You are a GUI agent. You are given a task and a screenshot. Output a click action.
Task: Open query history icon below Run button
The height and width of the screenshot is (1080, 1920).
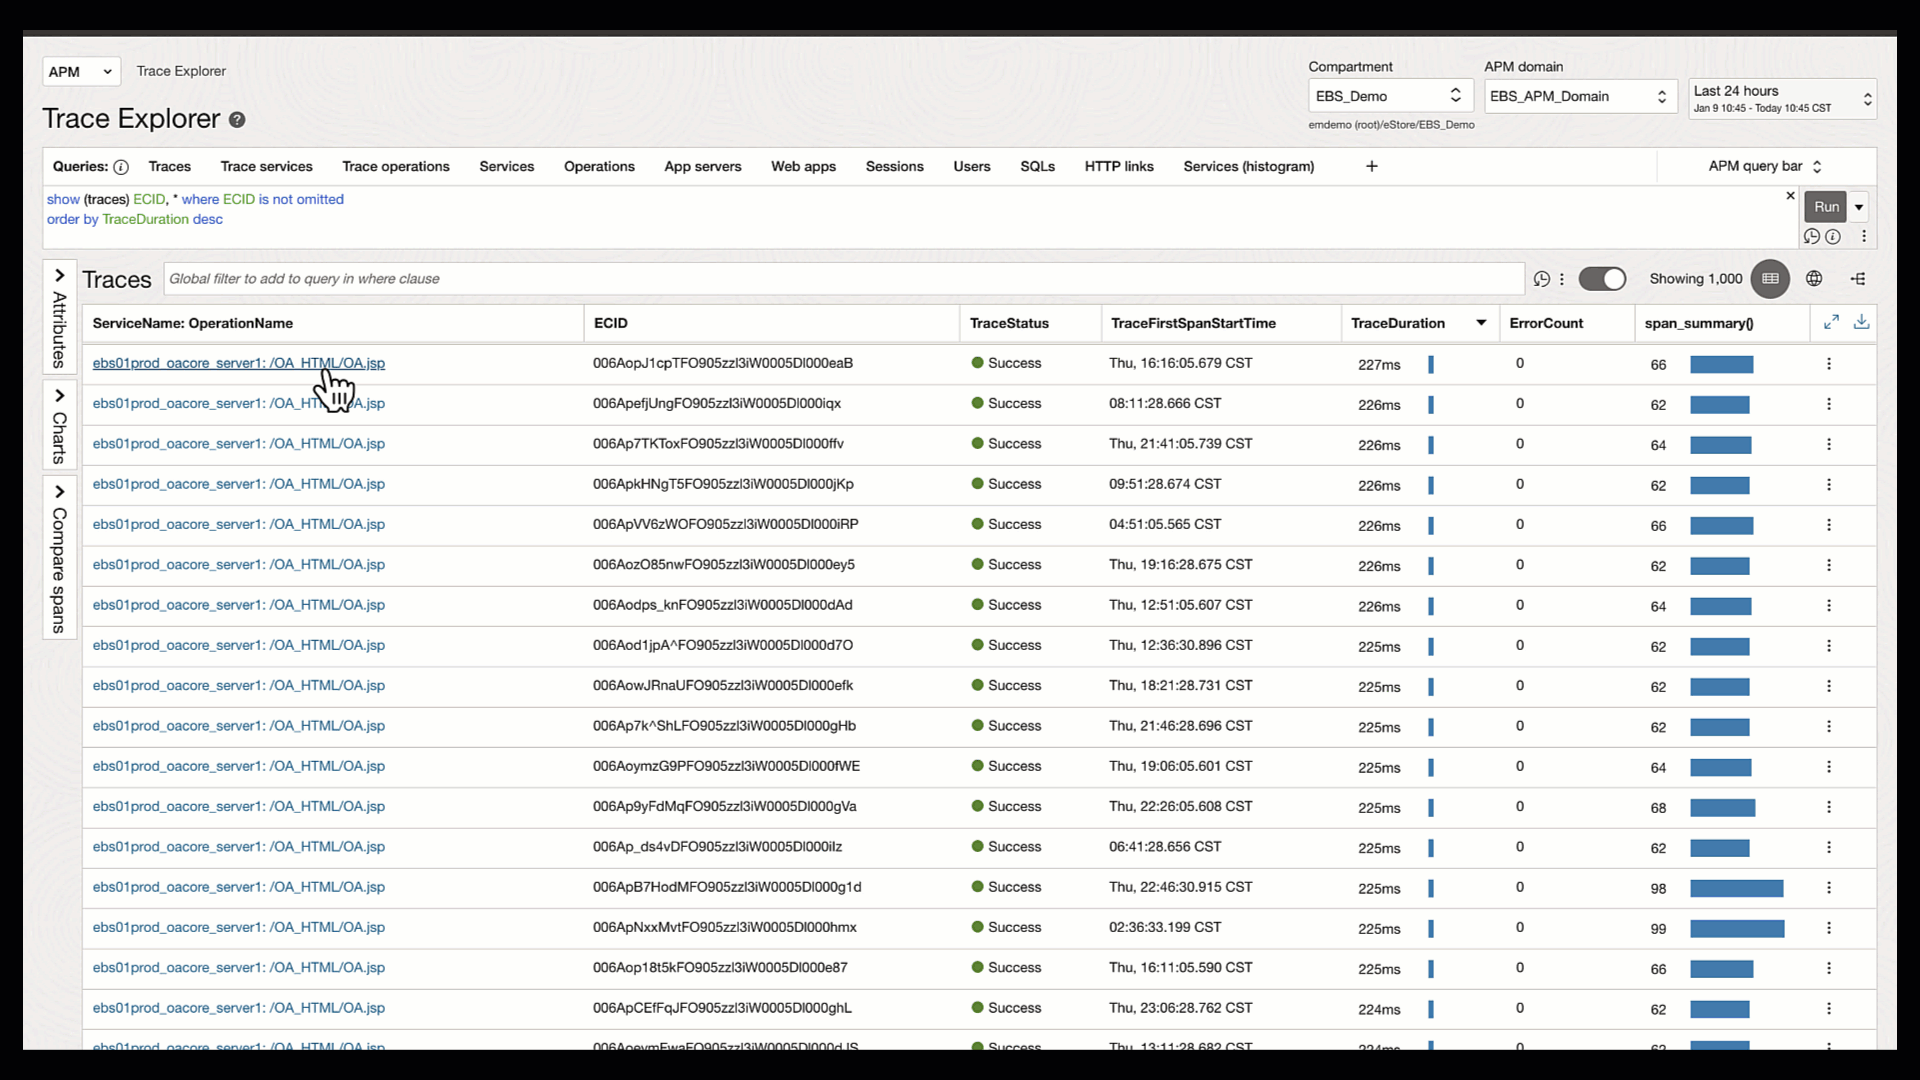point(1811,237)
